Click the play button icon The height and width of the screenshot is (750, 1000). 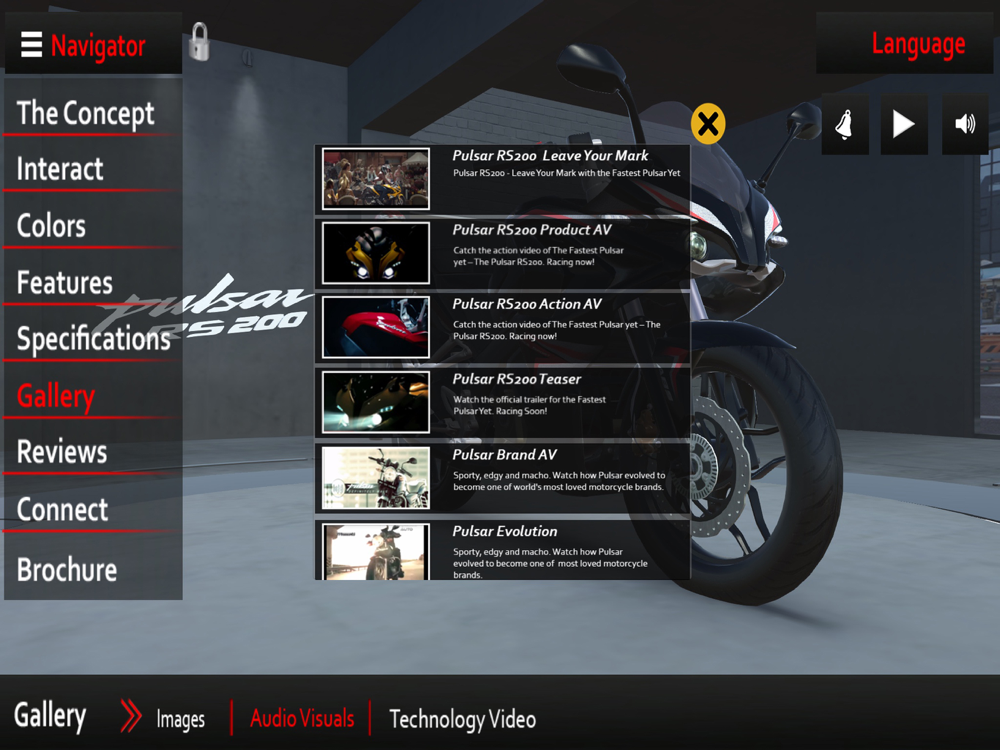pyautogui.click(x=904, y=124)
